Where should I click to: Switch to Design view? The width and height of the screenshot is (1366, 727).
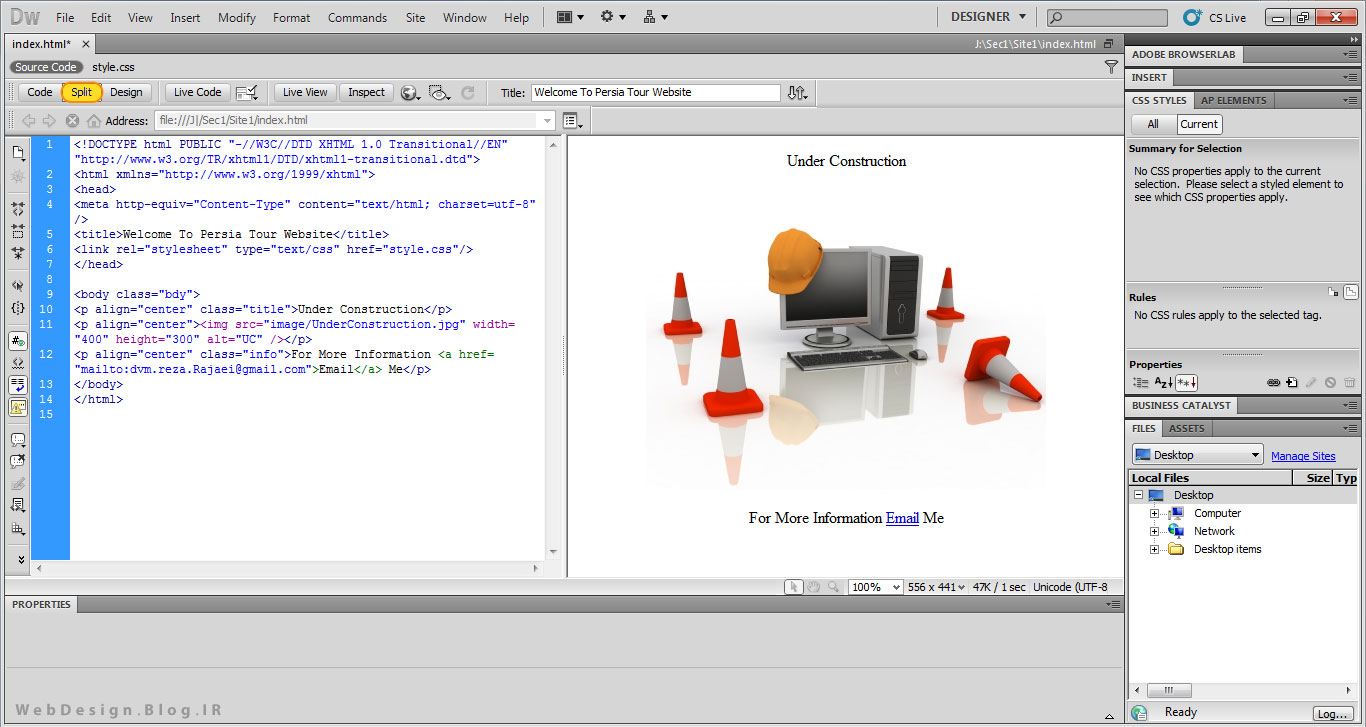[x=126, y=92]
